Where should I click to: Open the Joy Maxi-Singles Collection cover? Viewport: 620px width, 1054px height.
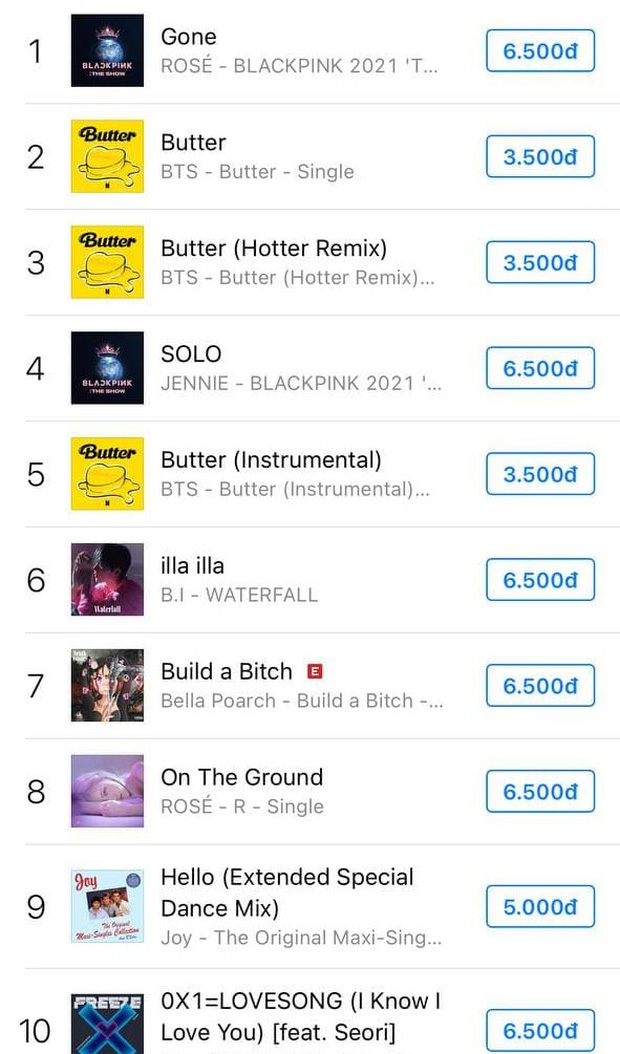point(107,907)
